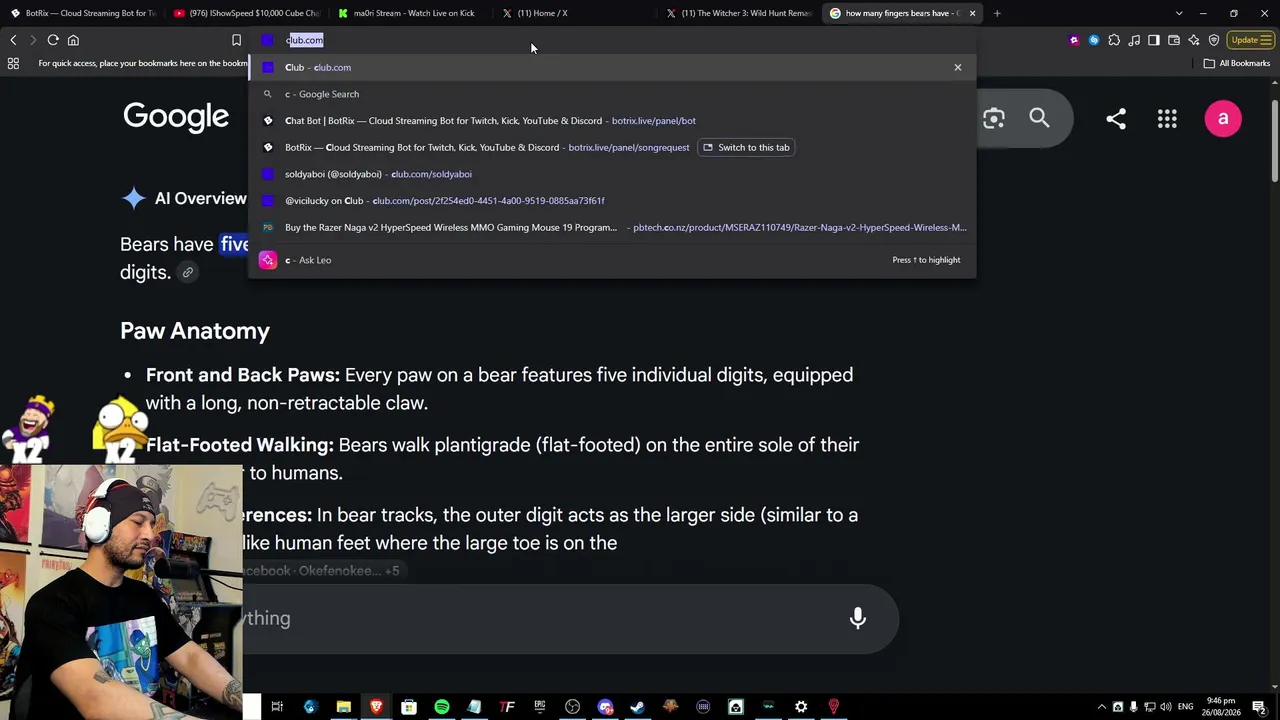Open Spotify from the taskbar
This screenshot has width=1280, height=720.
[x=441, y=707]
